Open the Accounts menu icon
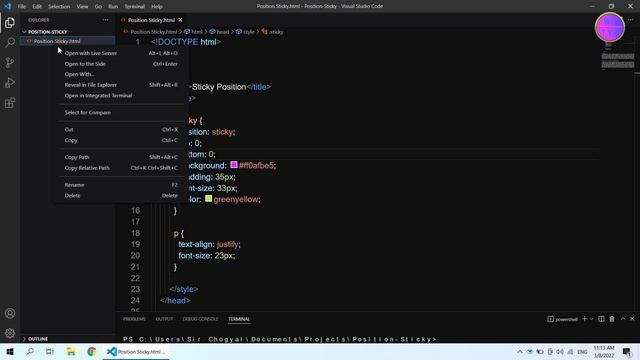Viewport: 640px width, 360px height. pyautogui.click(x=10, y=313)
